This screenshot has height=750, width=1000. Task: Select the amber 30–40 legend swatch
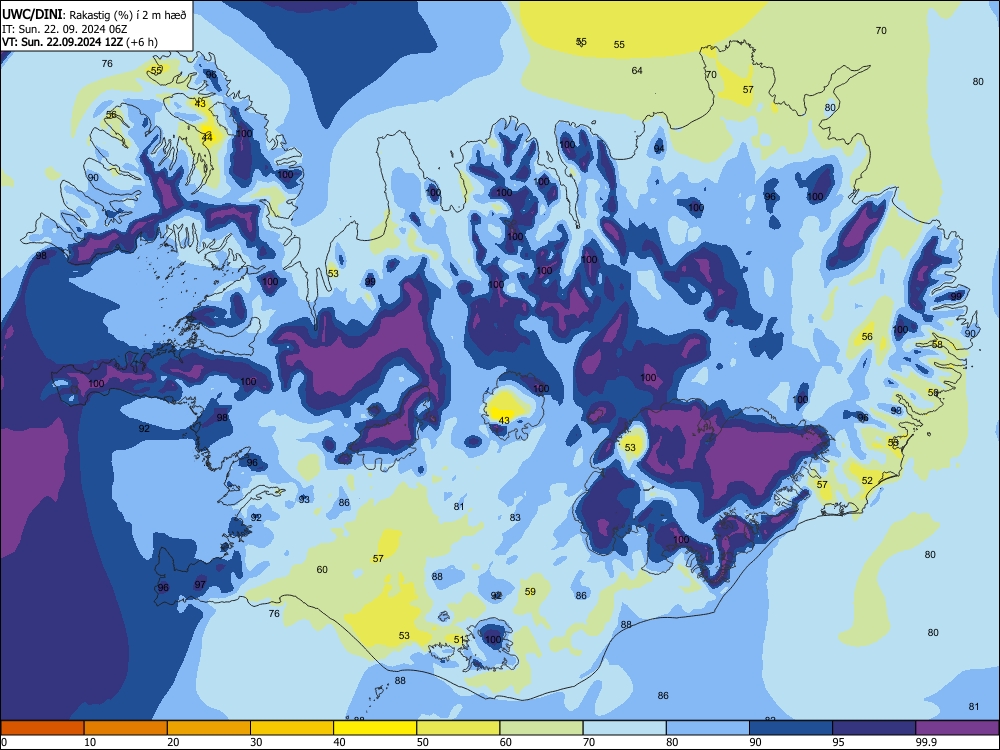[292, 728]
